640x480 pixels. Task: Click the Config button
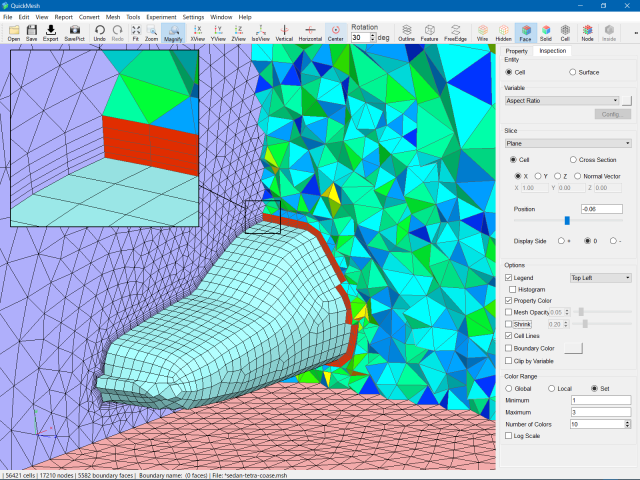[612, 115]
